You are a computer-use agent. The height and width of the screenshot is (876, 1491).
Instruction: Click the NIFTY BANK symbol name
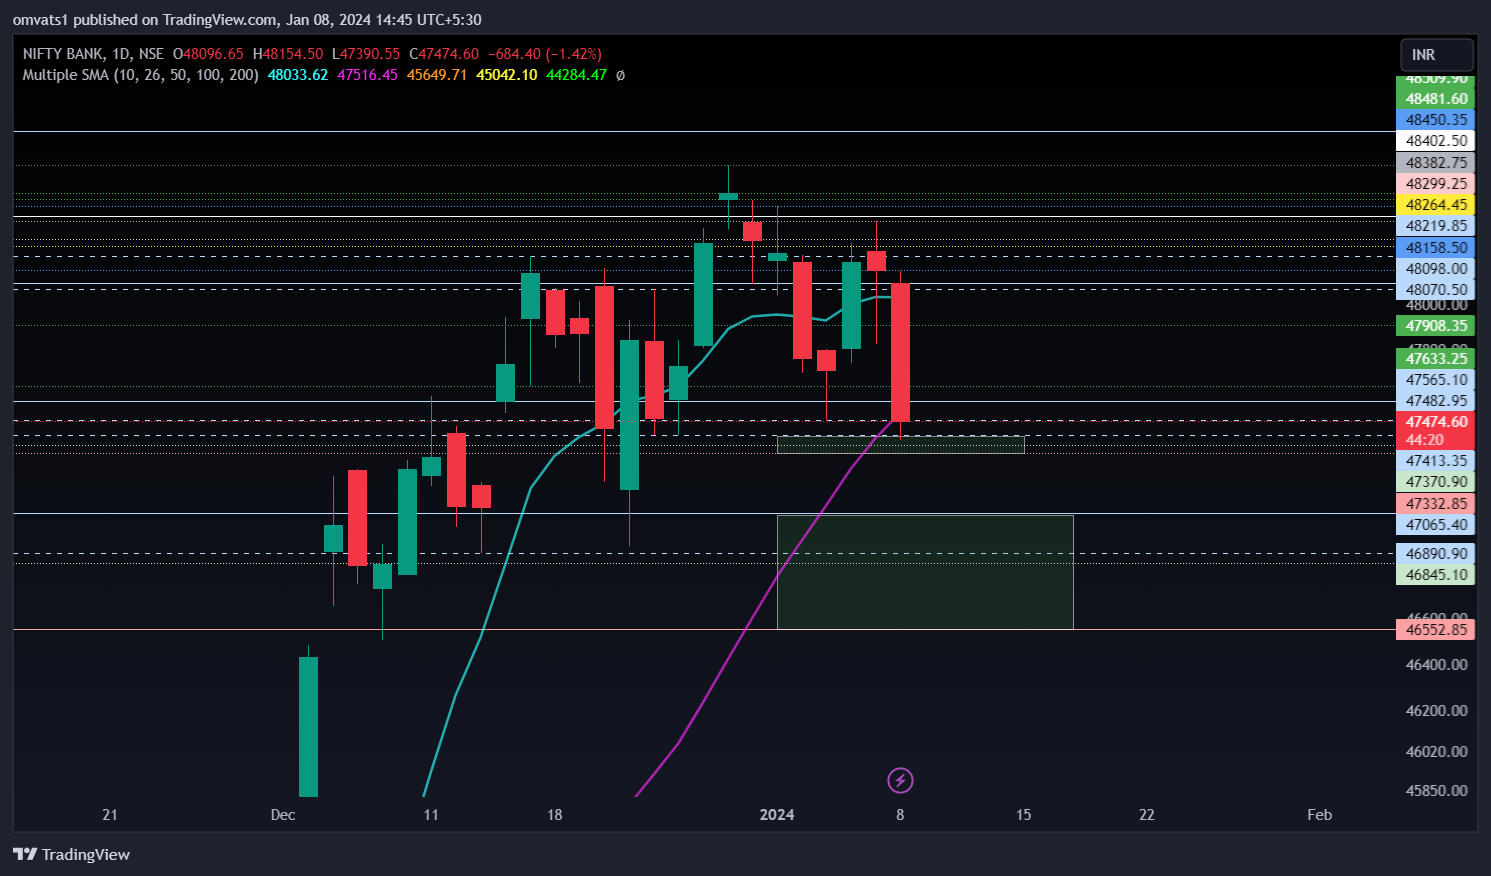point(62,54)
